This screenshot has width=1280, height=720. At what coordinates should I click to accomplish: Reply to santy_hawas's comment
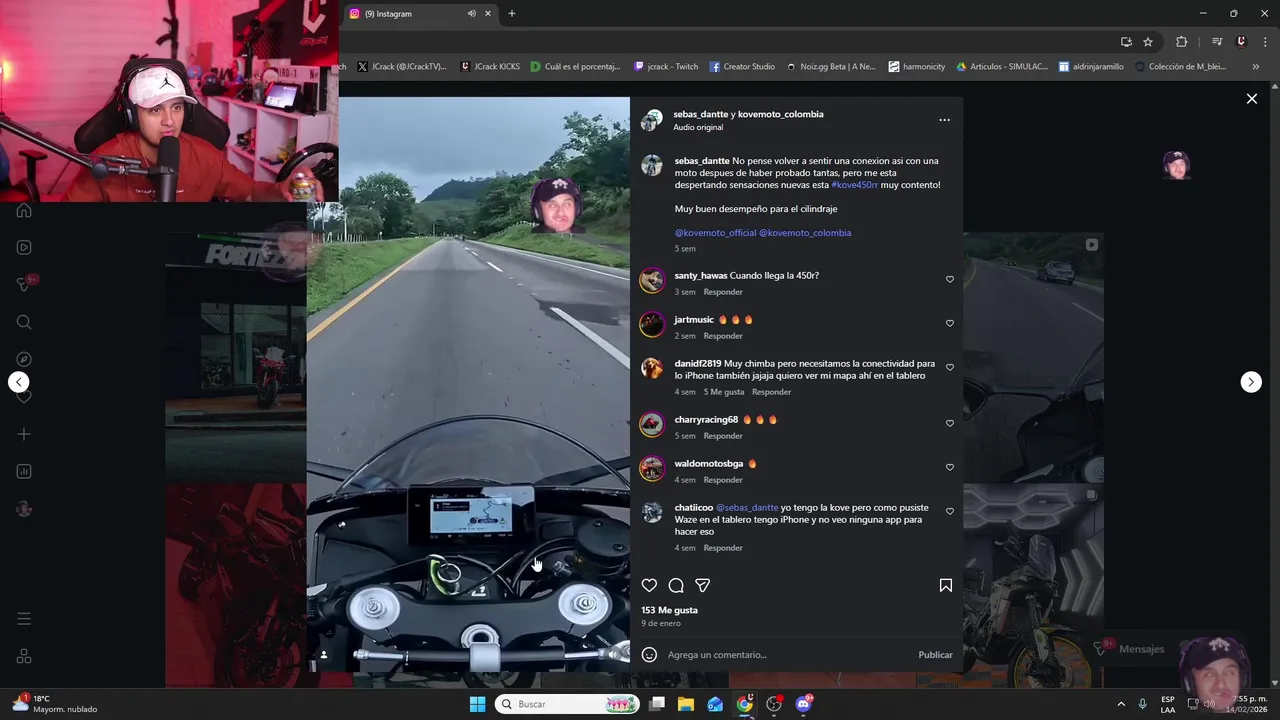[723, 292]
